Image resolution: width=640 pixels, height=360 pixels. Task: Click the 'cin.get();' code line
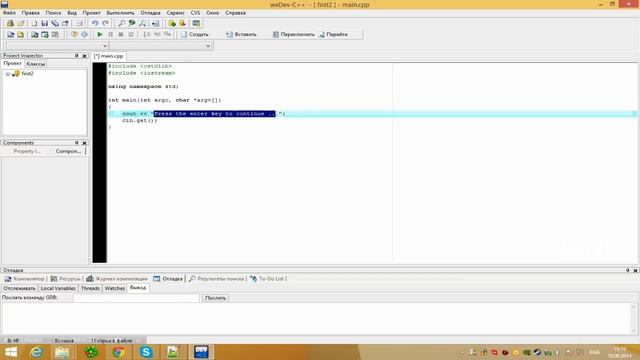(140, 120)
